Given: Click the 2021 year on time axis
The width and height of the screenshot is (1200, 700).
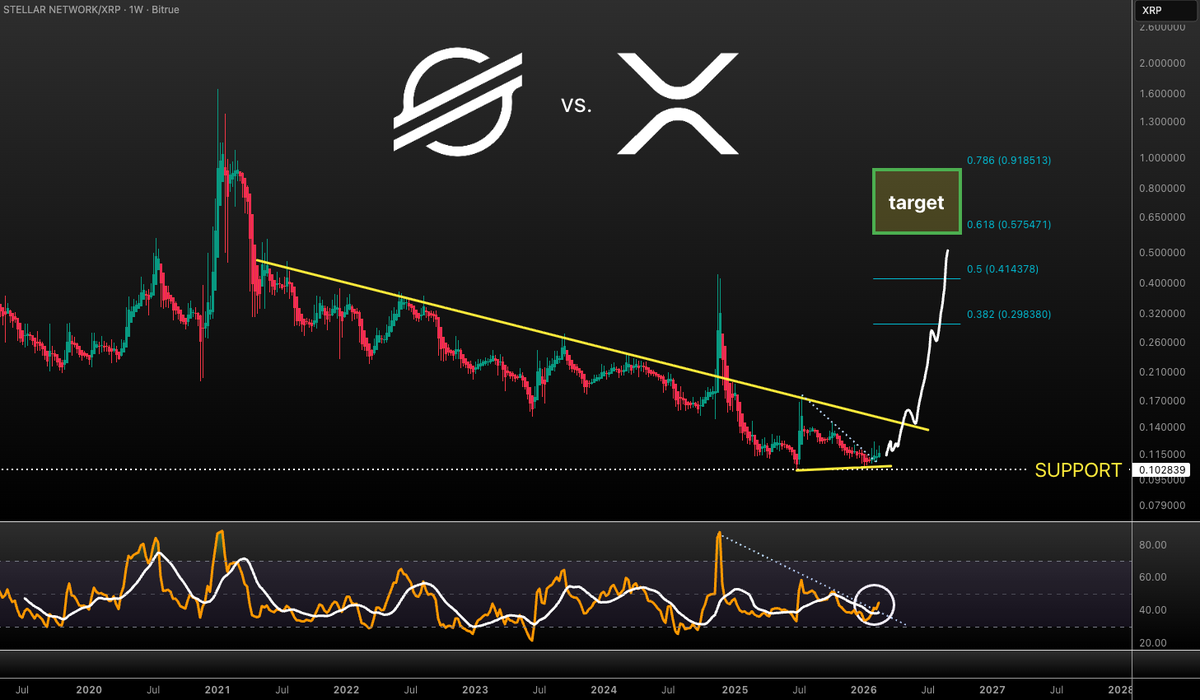Looking at the screenshot, I should 218,690.
